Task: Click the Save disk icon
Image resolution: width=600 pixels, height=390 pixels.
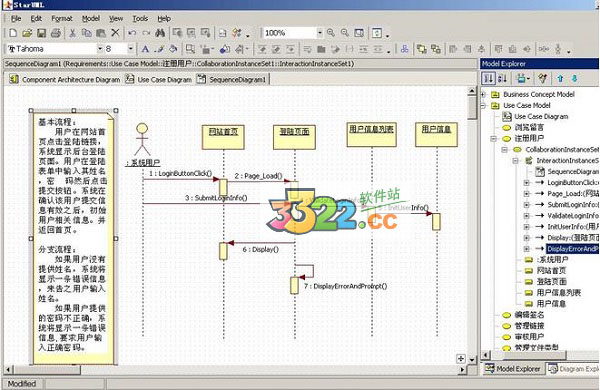Action: 41,33
